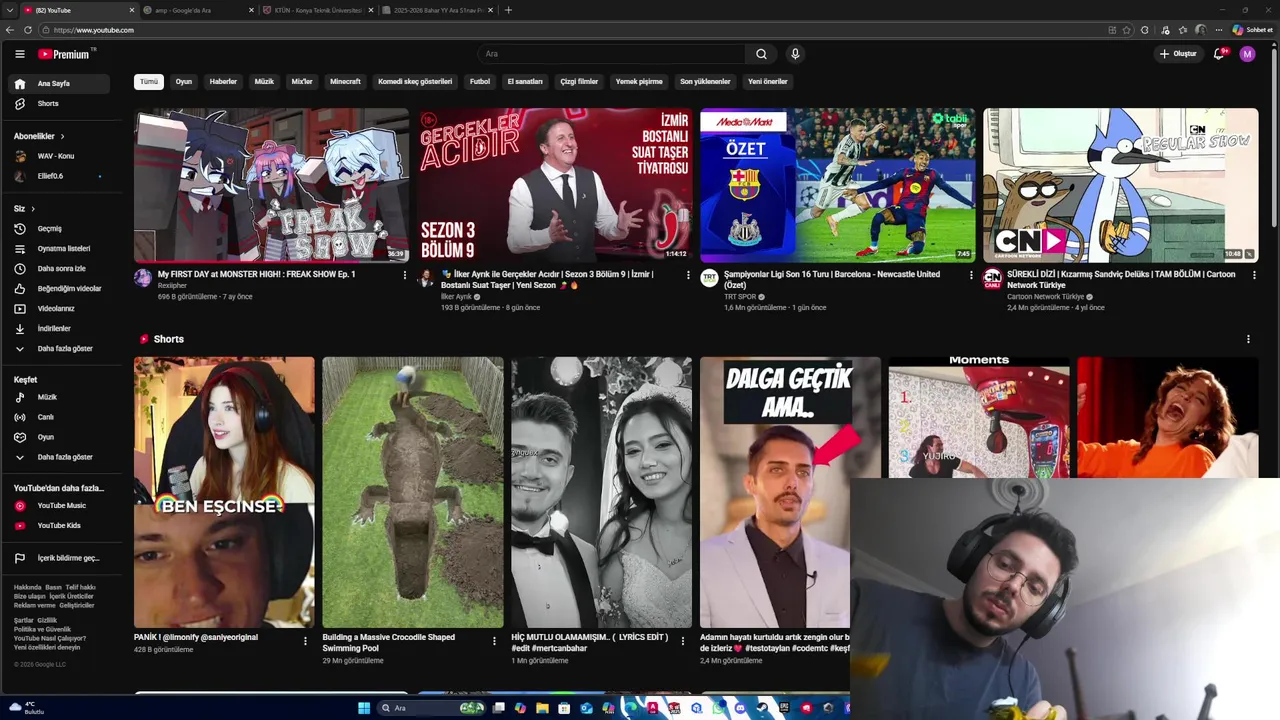Start voice search with the microphone
The width and height of the screenshot is (1280, 720).
[795, 54]
